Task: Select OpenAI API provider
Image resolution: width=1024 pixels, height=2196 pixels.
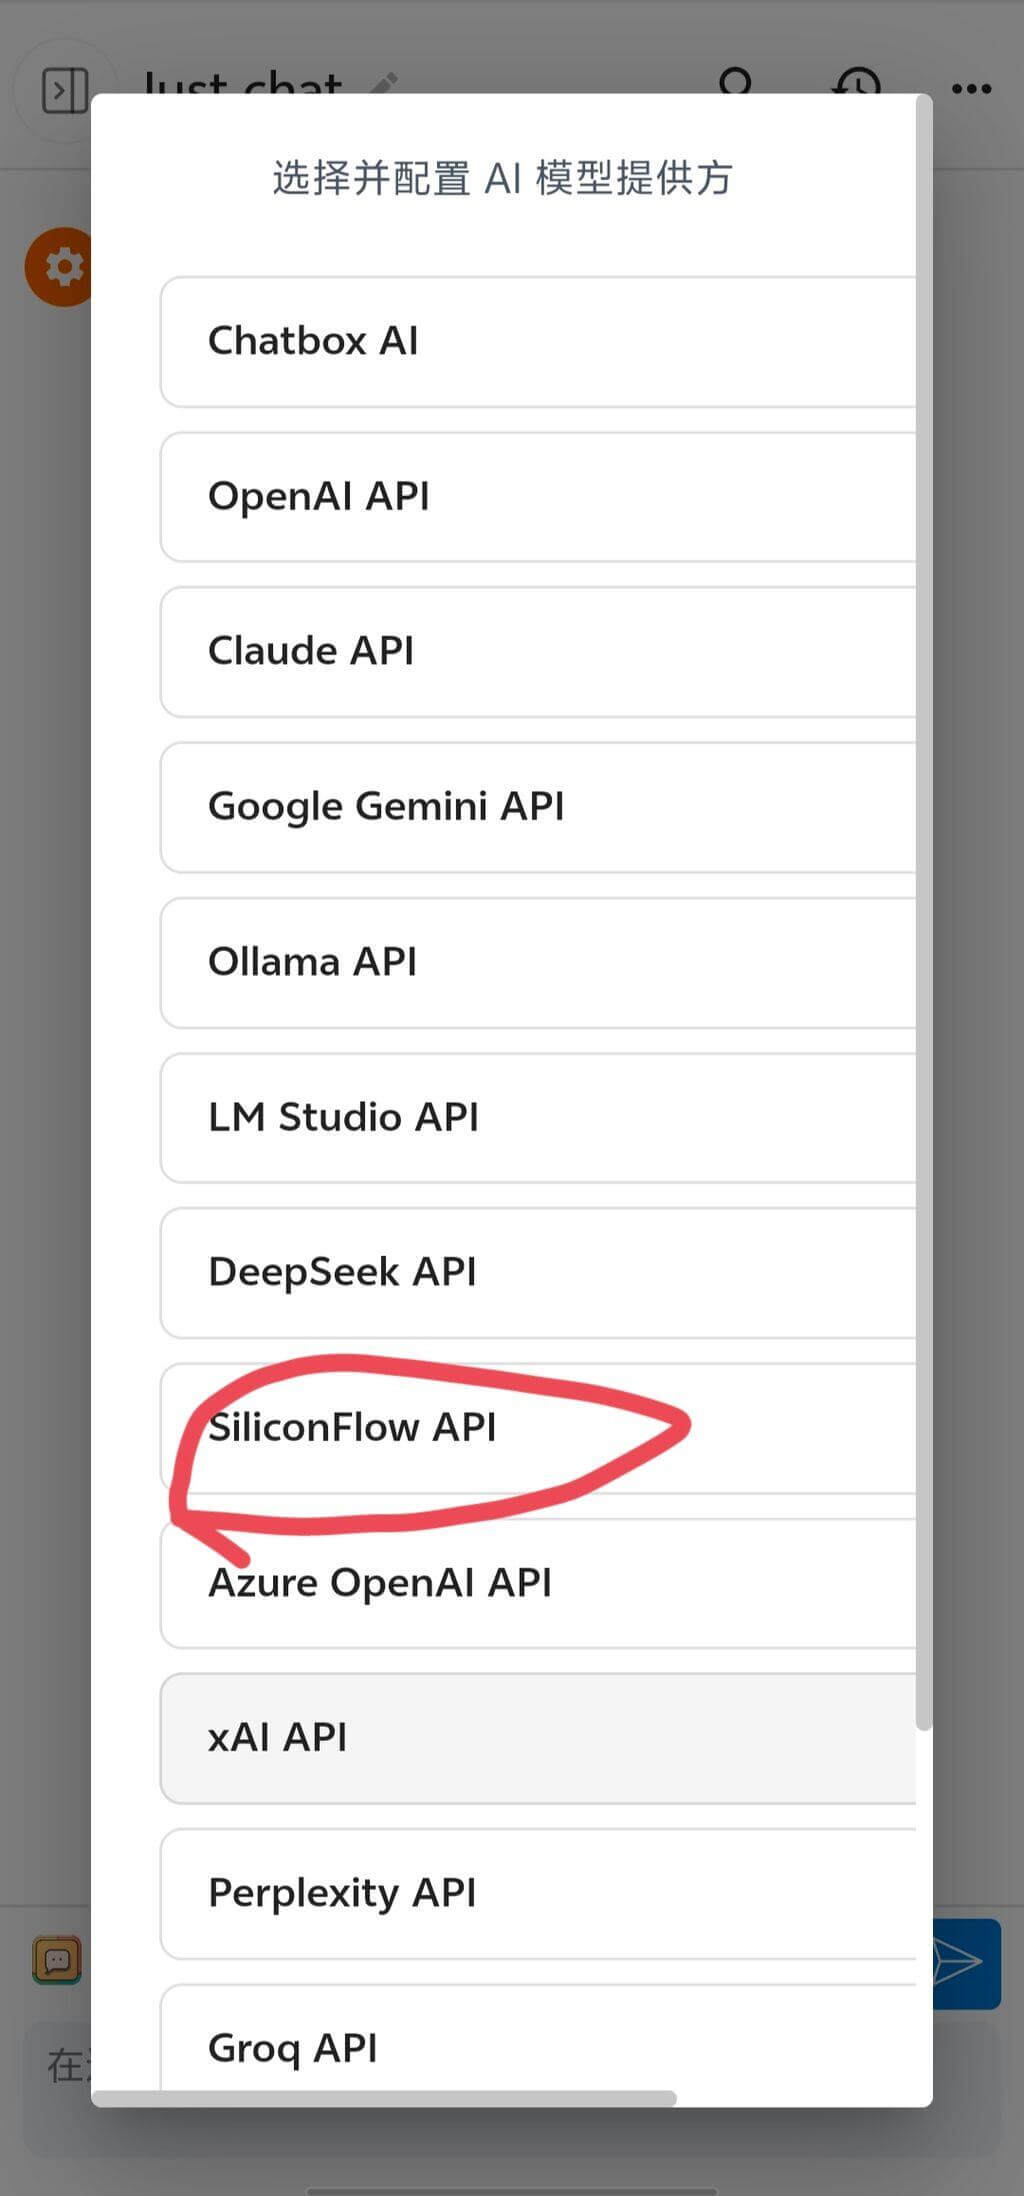Action: (x=538, y=497)
